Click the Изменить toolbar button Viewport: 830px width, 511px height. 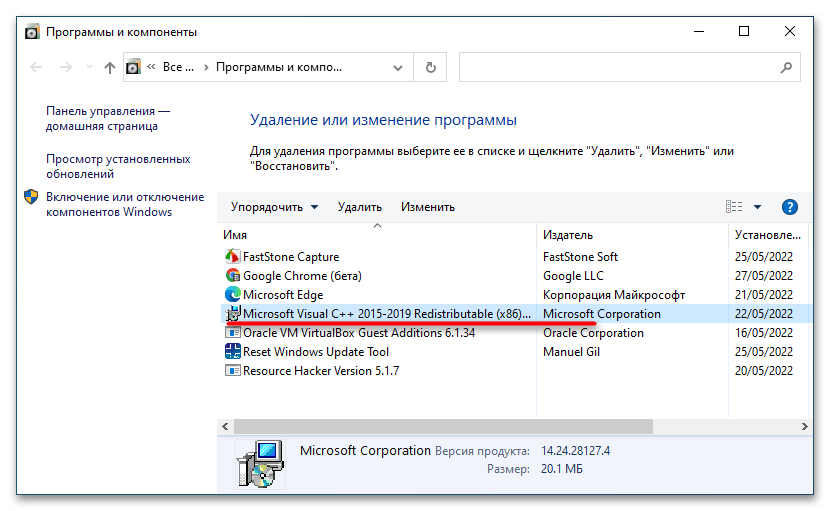pos(427,207)
